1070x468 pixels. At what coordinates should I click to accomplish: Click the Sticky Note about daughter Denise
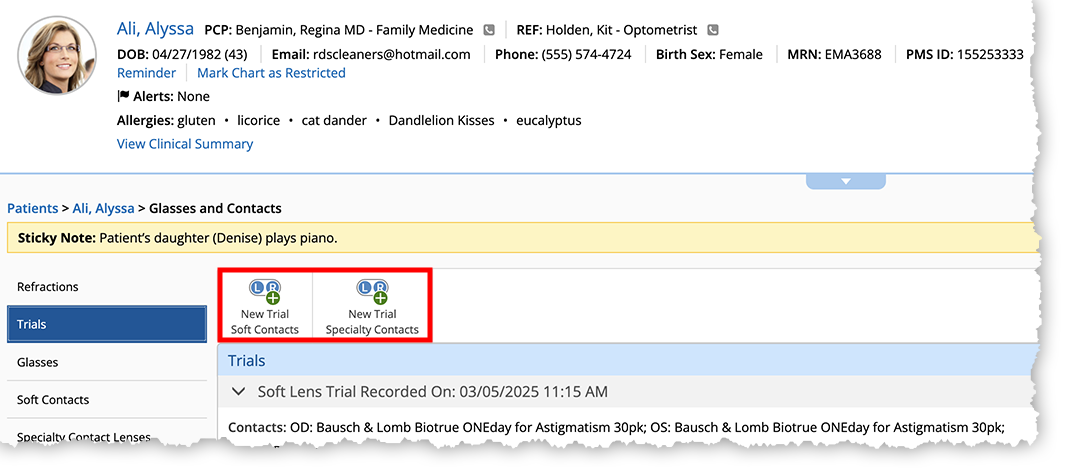pos(523,238)
